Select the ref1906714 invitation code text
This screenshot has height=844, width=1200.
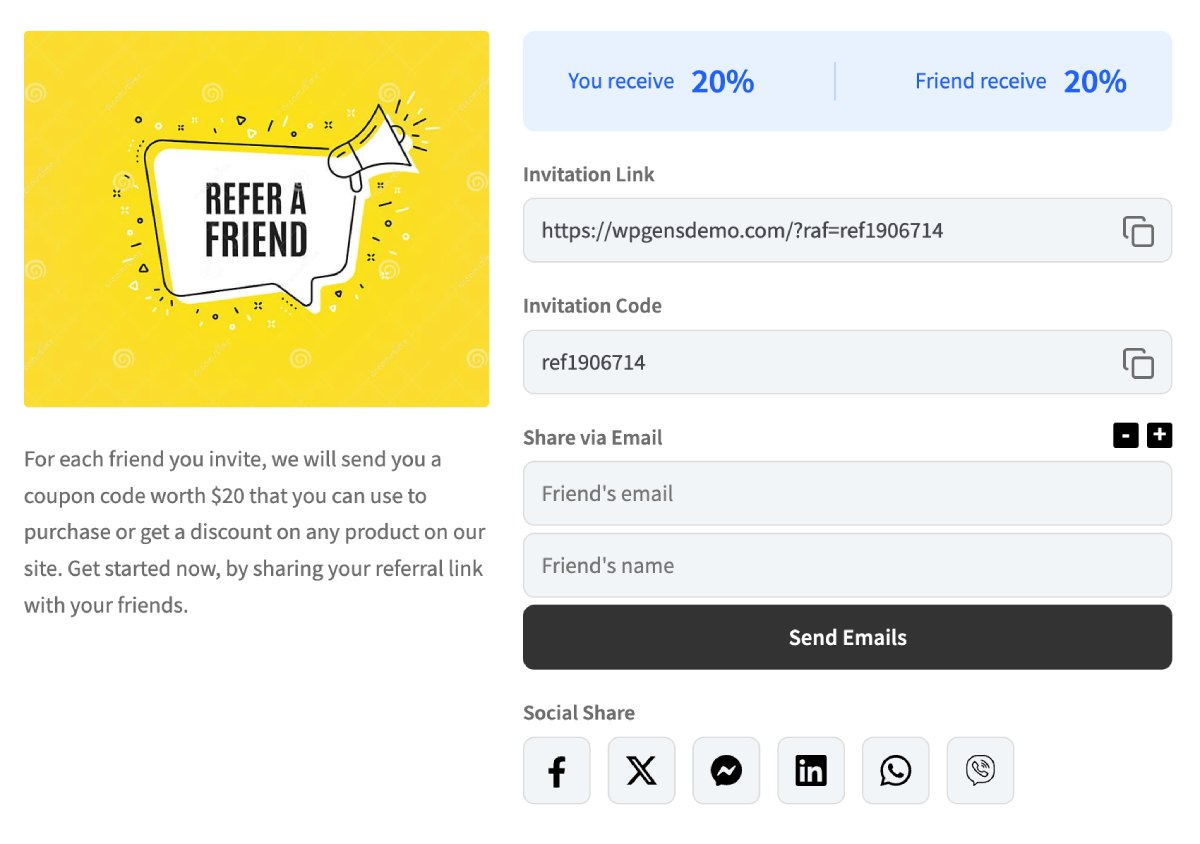click(594, 363)
